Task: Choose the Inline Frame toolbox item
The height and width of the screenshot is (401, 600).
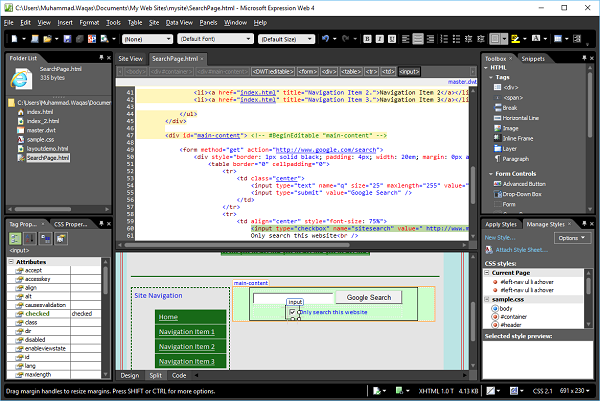Action: (x=519, y=139)
